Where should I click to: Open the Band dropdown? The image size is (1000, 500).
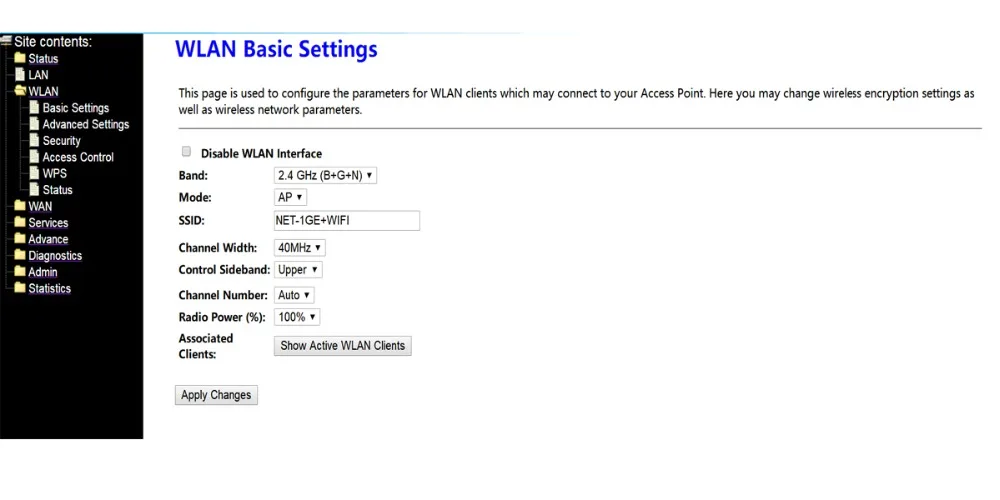coord(325,175)
